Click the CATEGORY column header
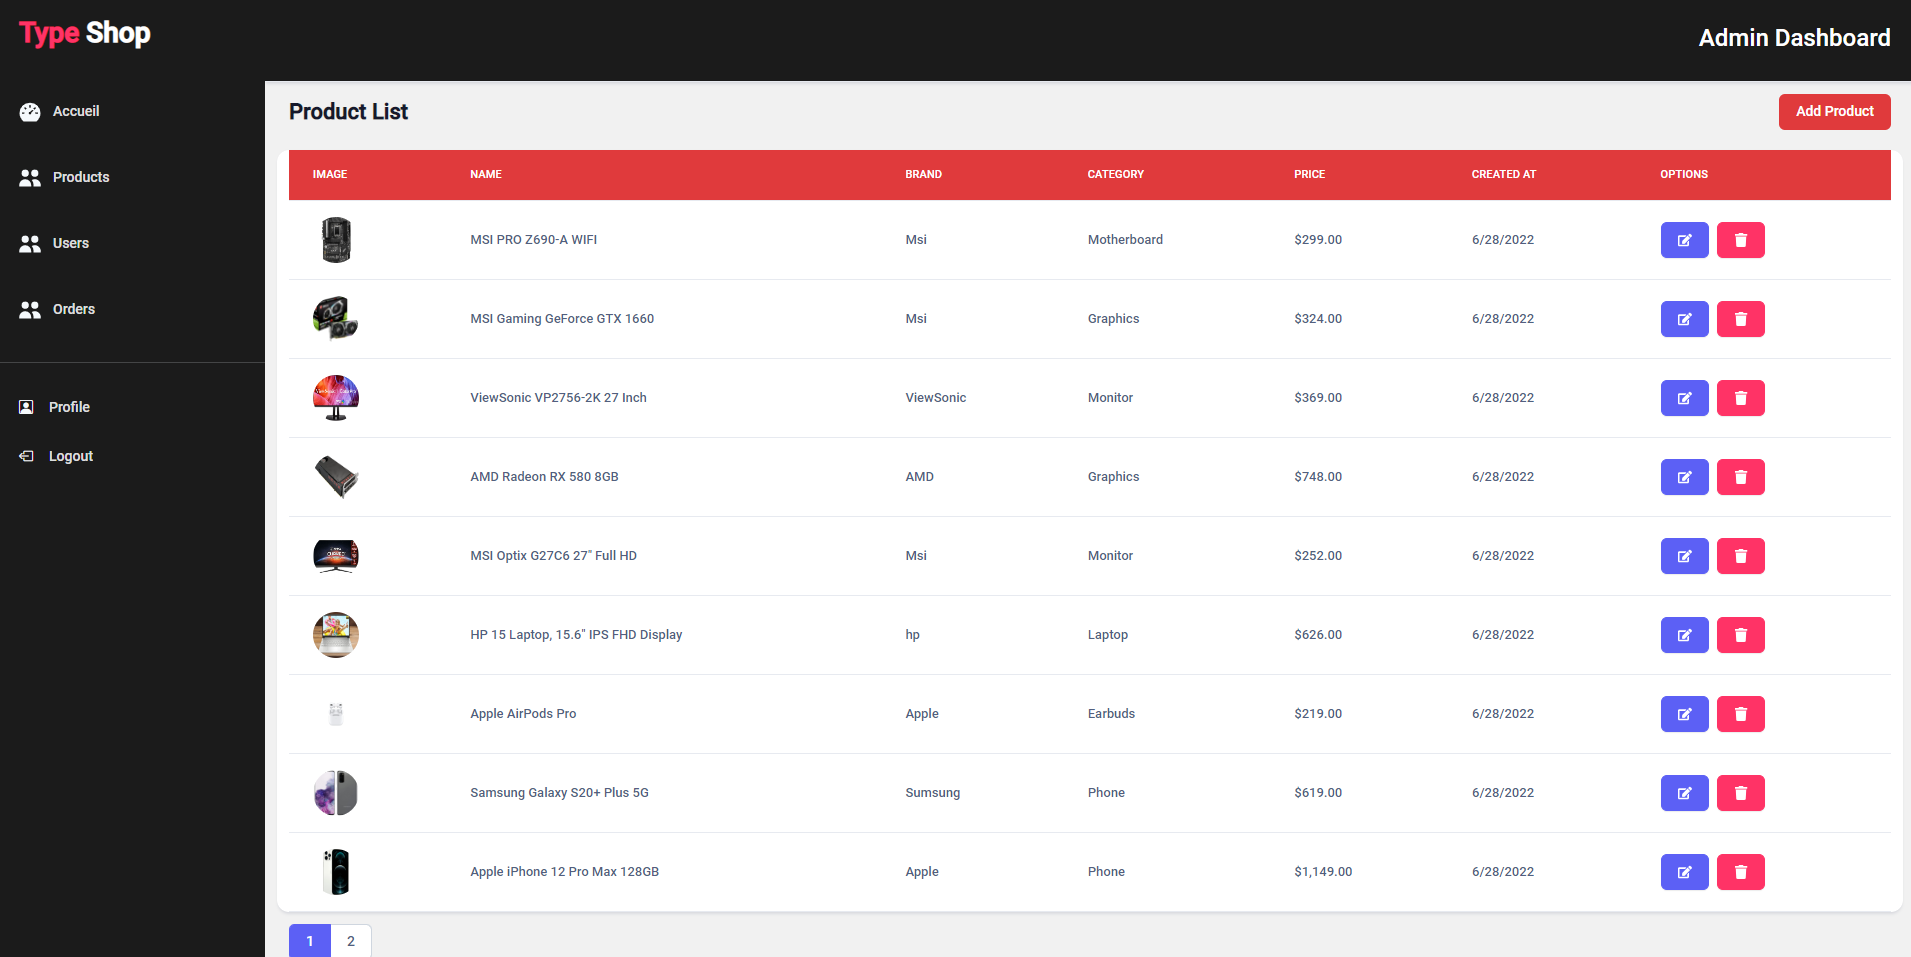The image size is (1911, 957). [1115, 174]
